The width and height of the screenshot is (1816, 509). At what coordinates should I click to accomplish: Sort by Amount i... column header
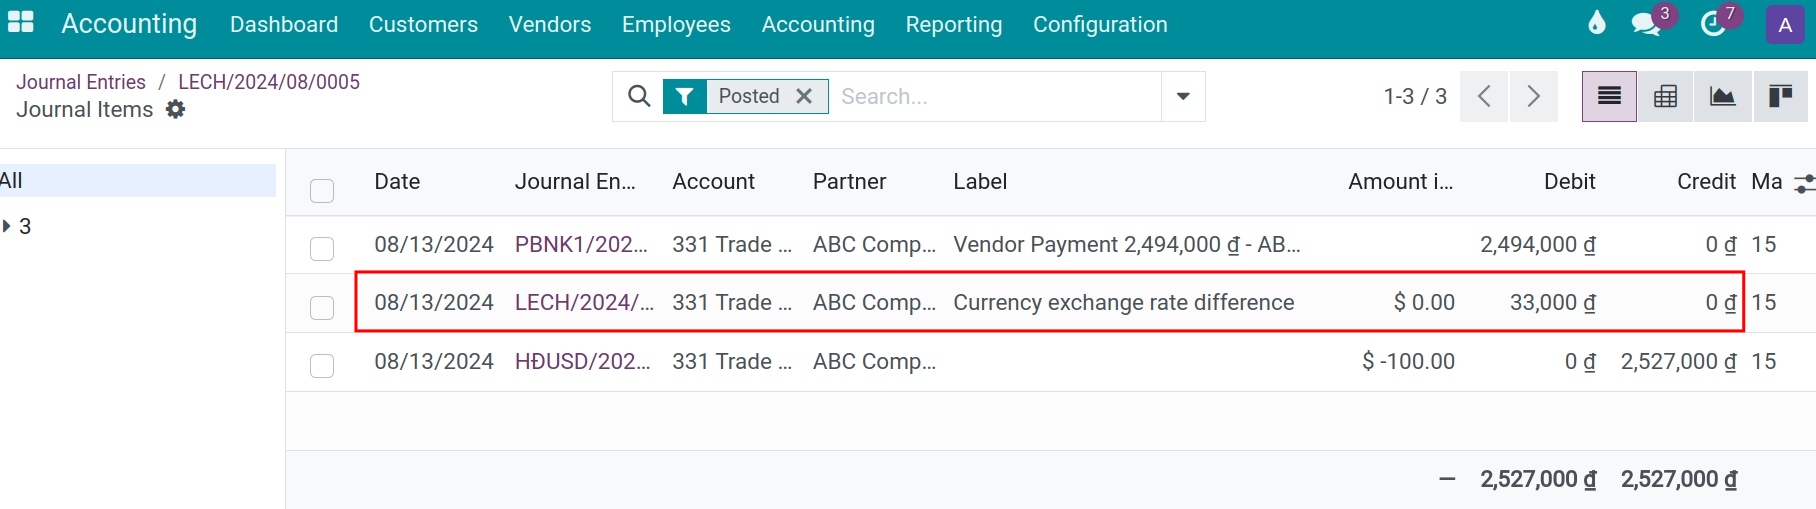click(x=1400, y=181)
